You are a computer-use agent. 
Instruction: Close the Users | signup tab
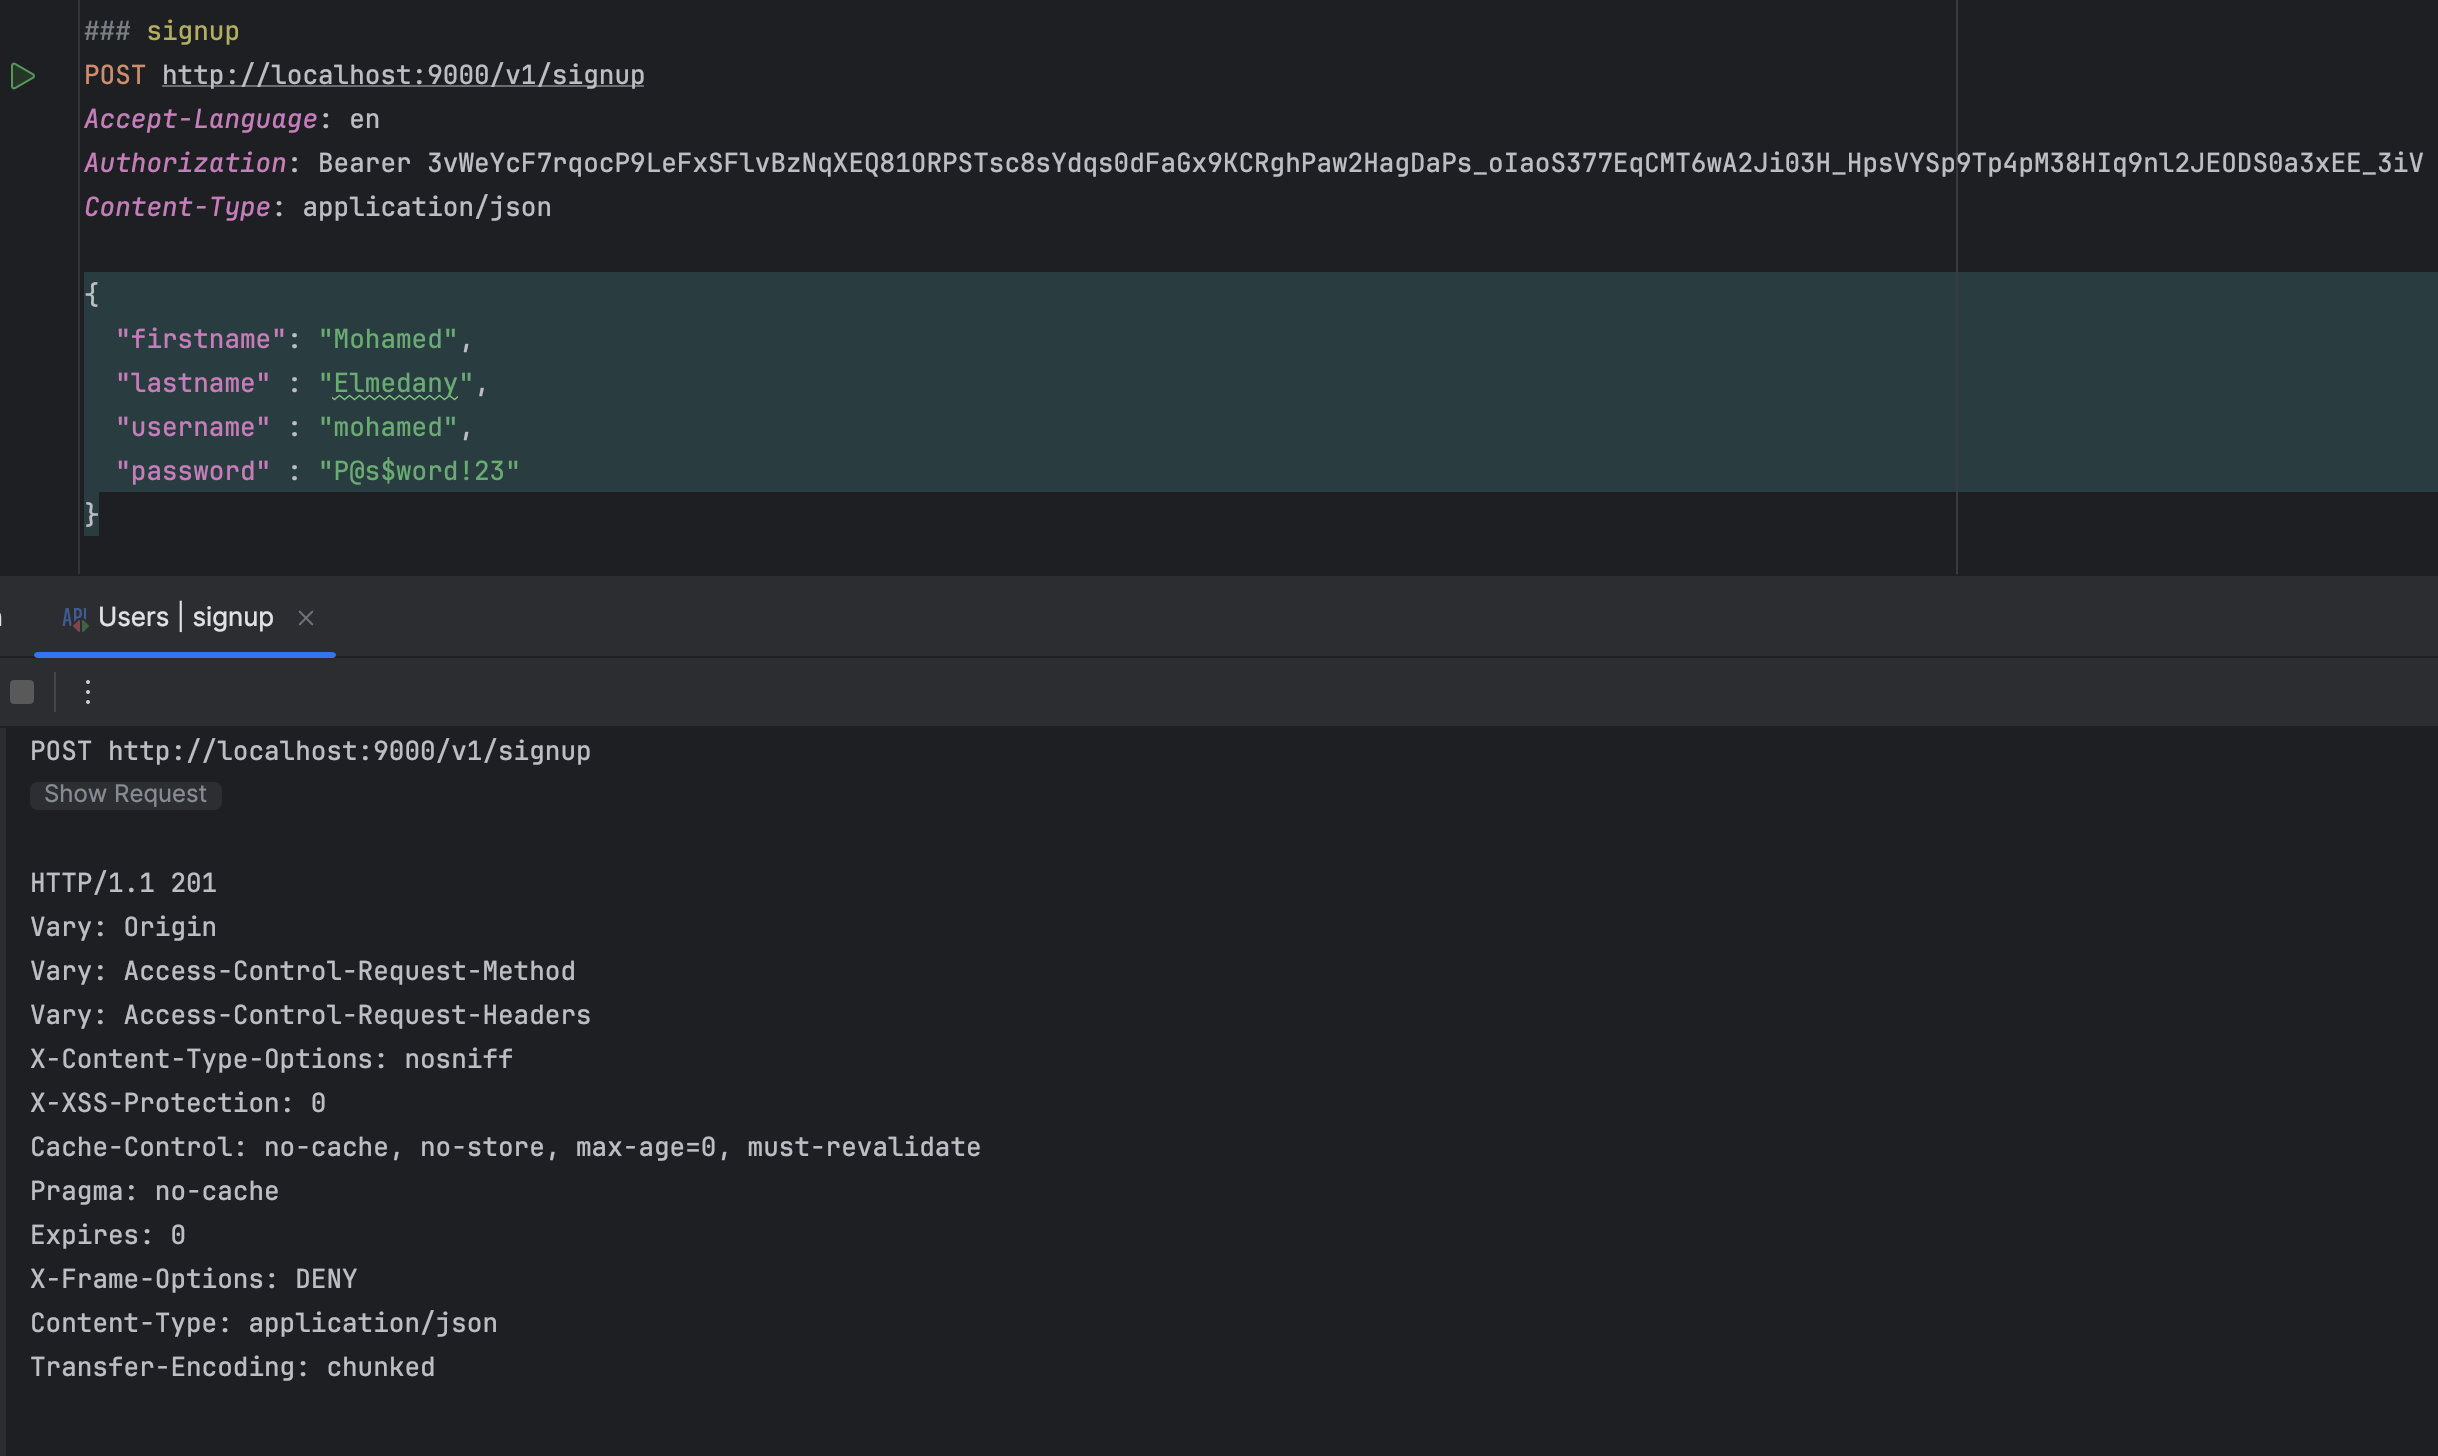point(306,618)
